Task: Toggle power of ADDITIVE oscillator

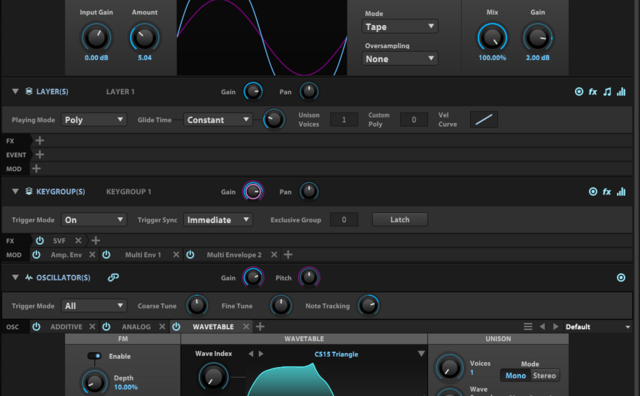Action: tap(36, 327)
